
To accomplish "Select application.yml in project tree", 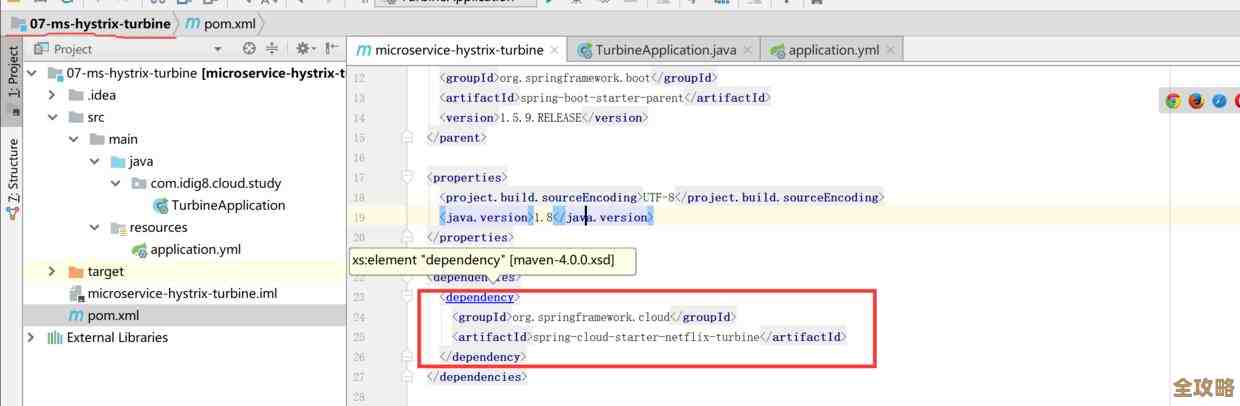I will (196, 249).
